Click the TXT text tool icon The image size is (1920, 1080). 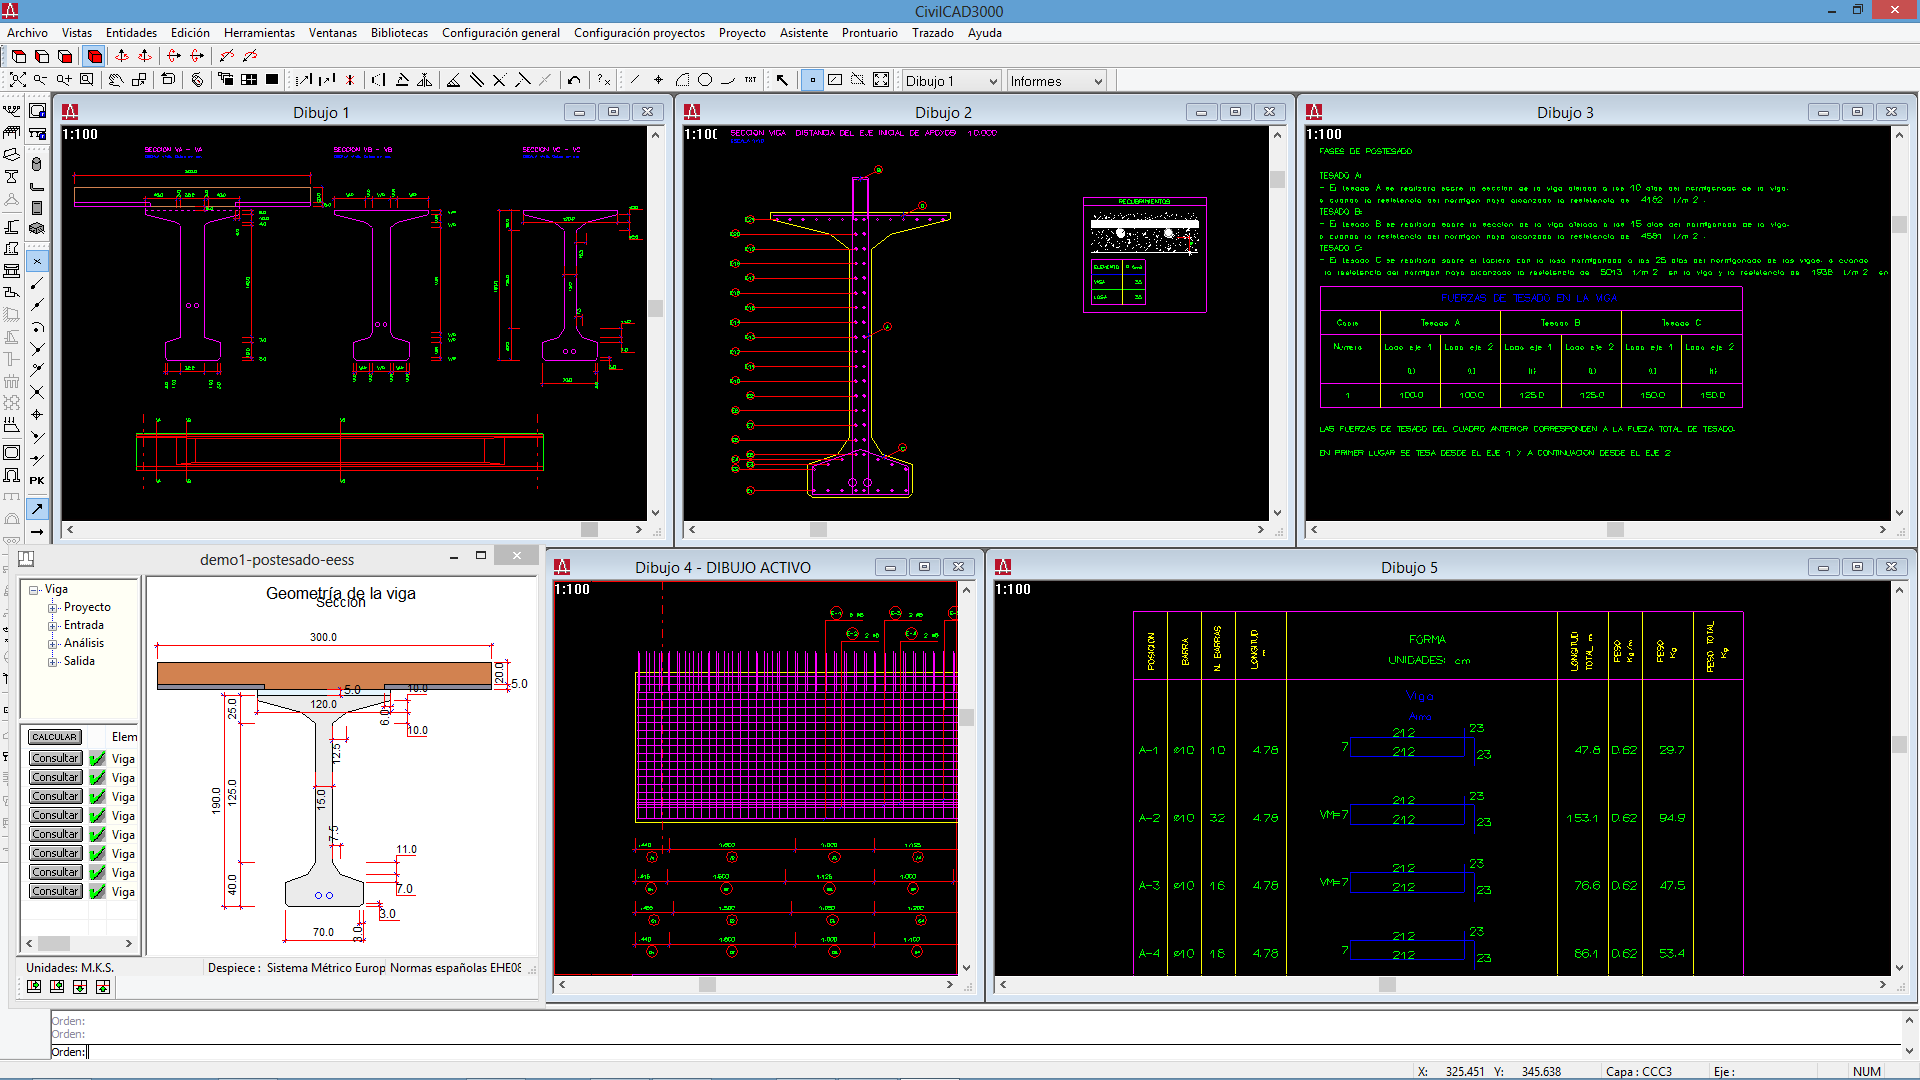pos(750,80)
